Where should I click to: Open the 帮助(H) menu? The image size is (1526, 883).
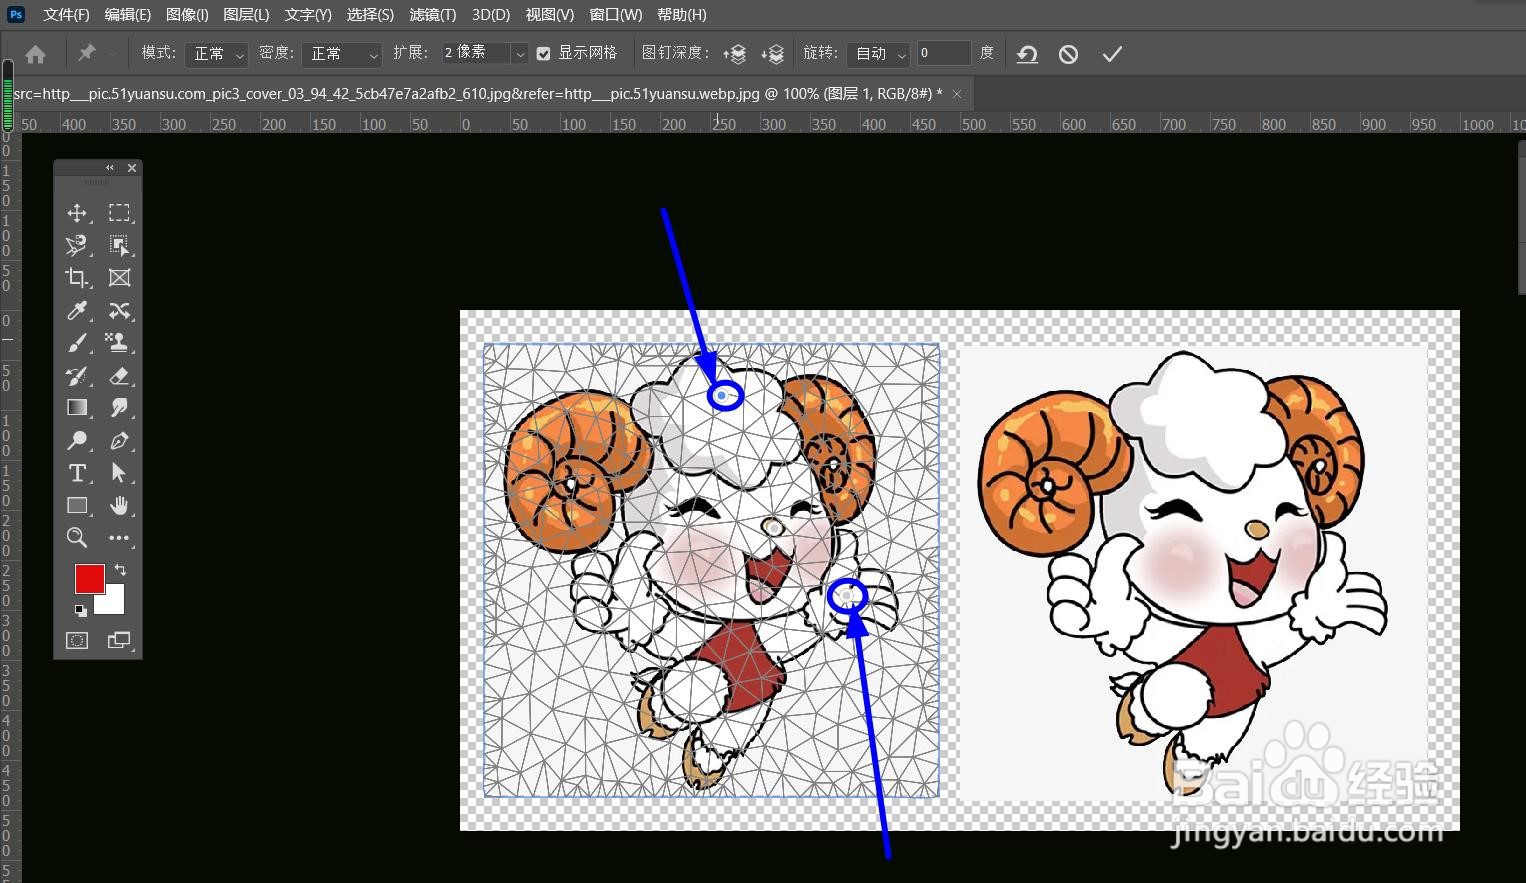pyautogui.click(x=681, y=14)
